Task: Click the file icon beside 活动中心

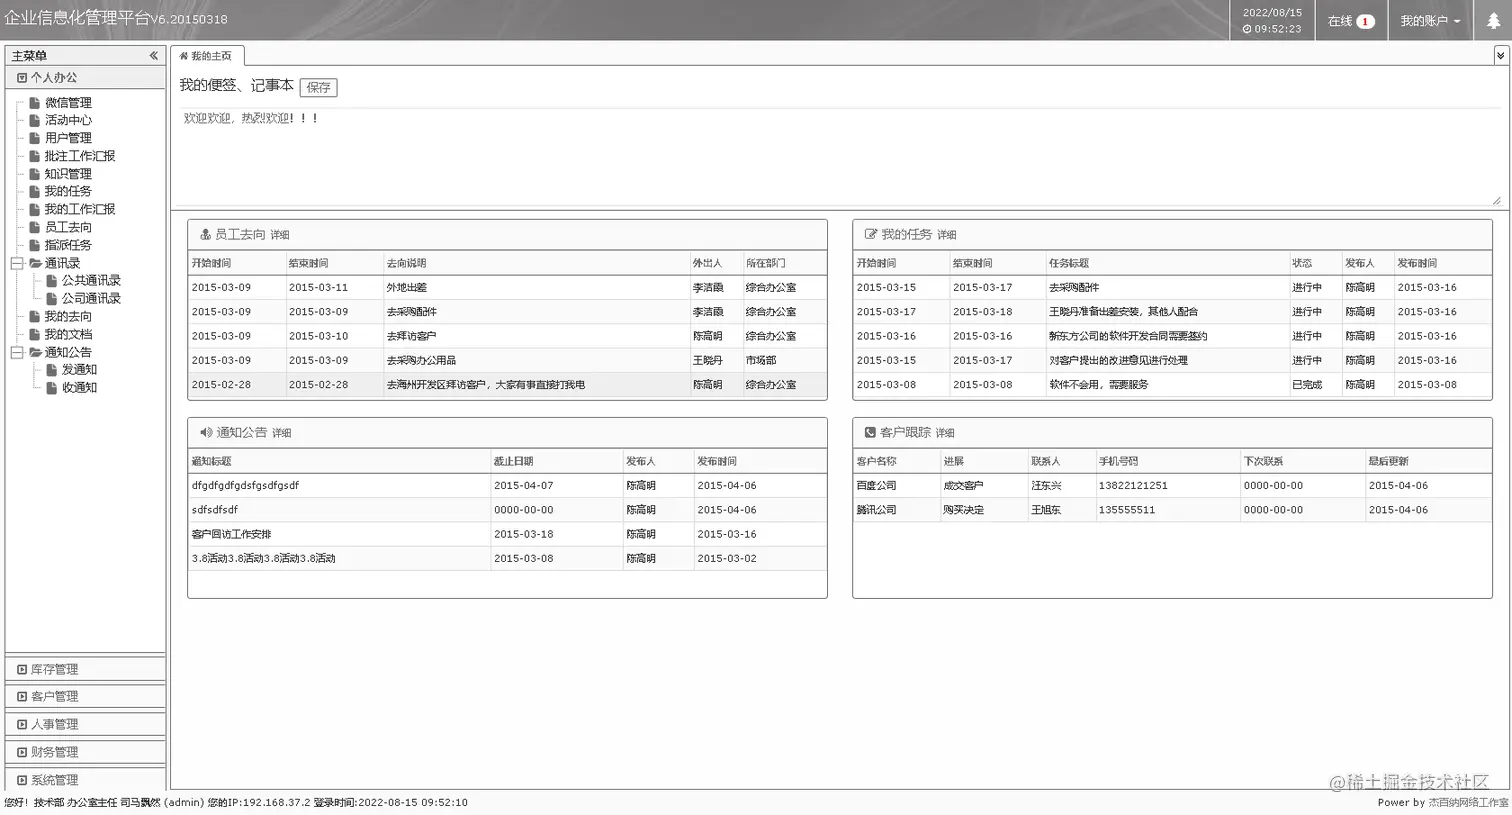Action: pos(35,120)
